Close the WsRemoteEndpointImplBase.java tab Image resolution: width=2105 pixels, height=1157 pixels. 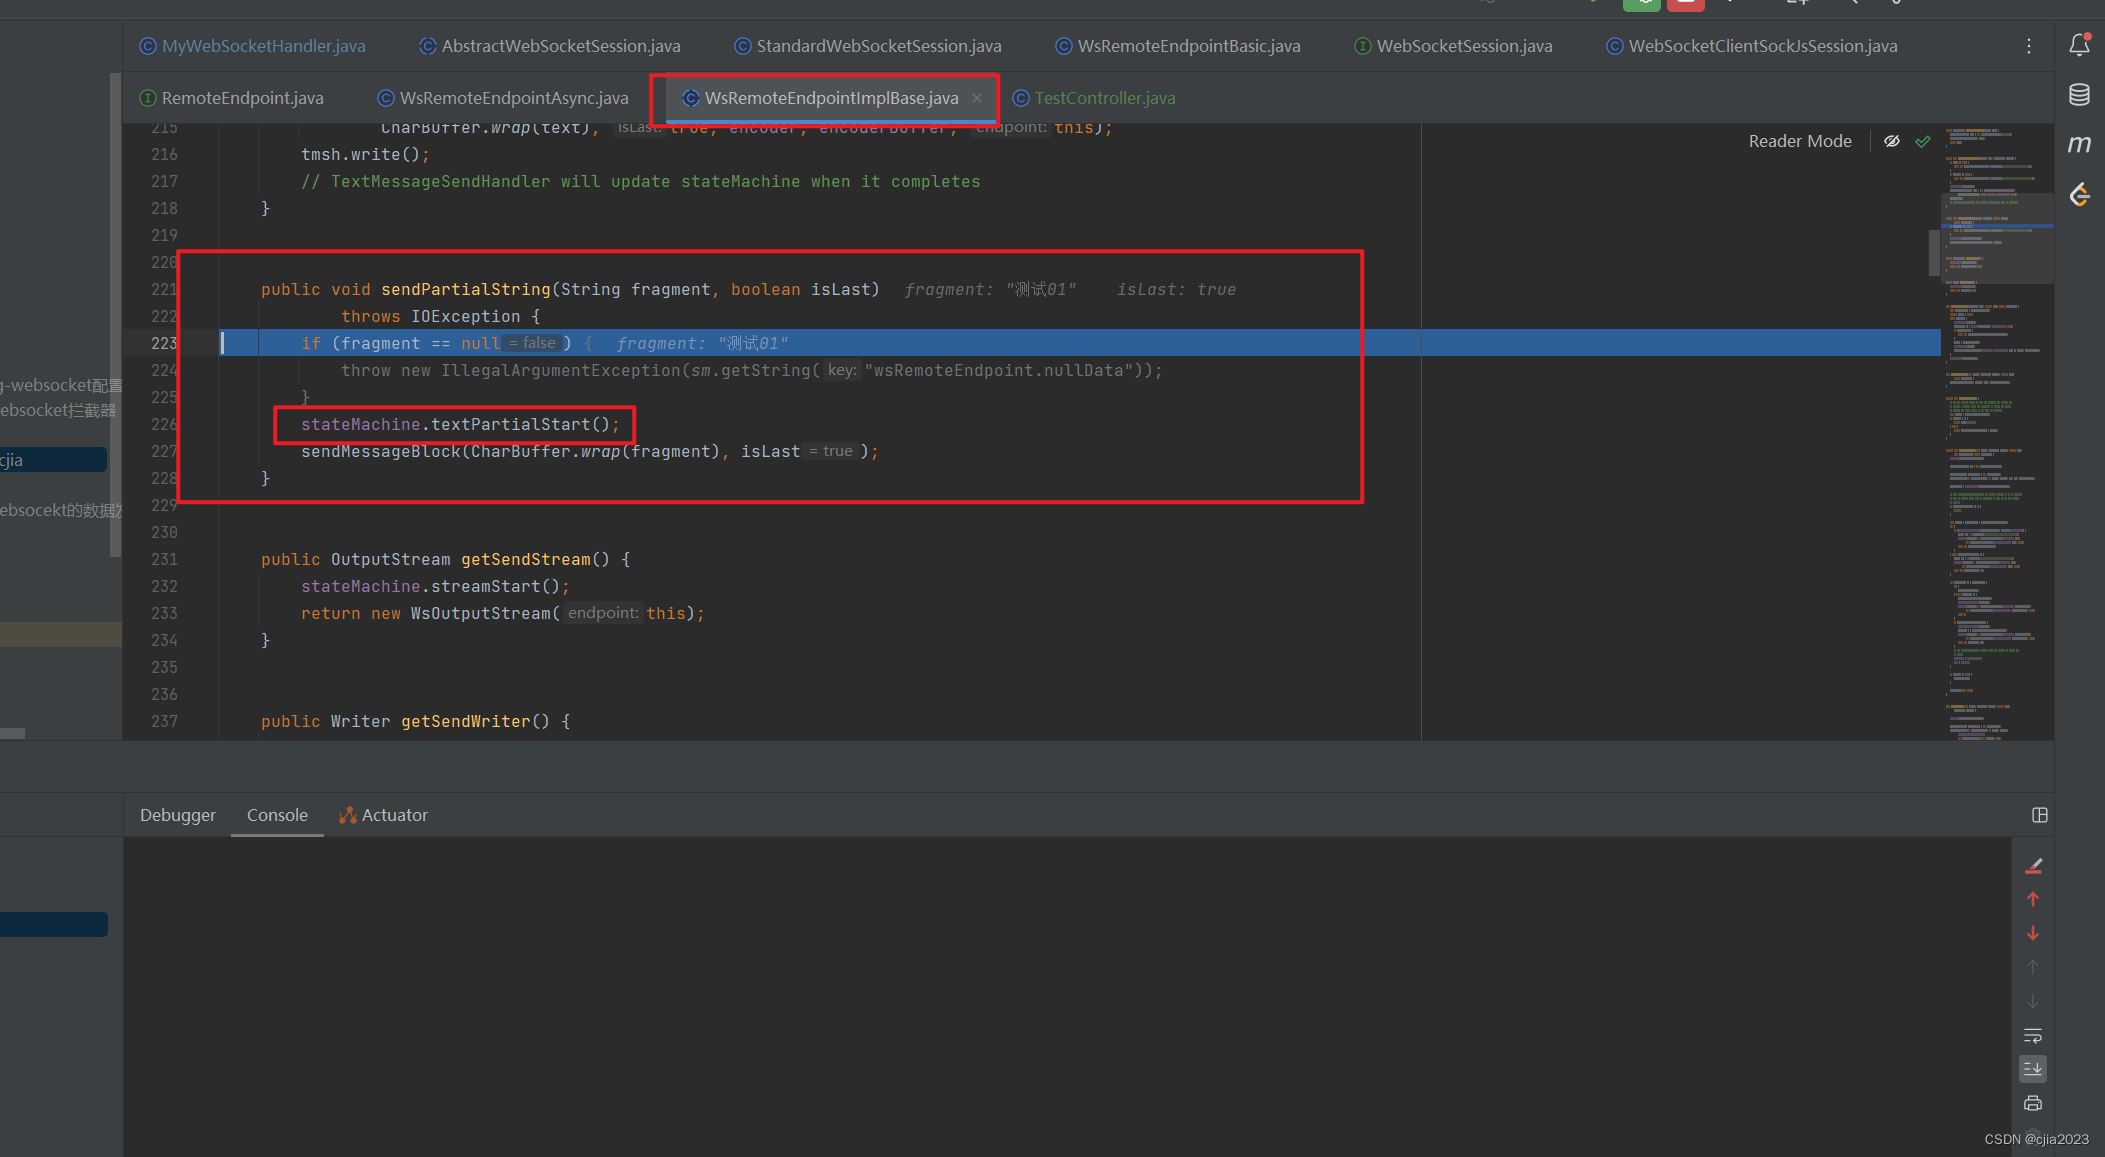coord(977,98)
